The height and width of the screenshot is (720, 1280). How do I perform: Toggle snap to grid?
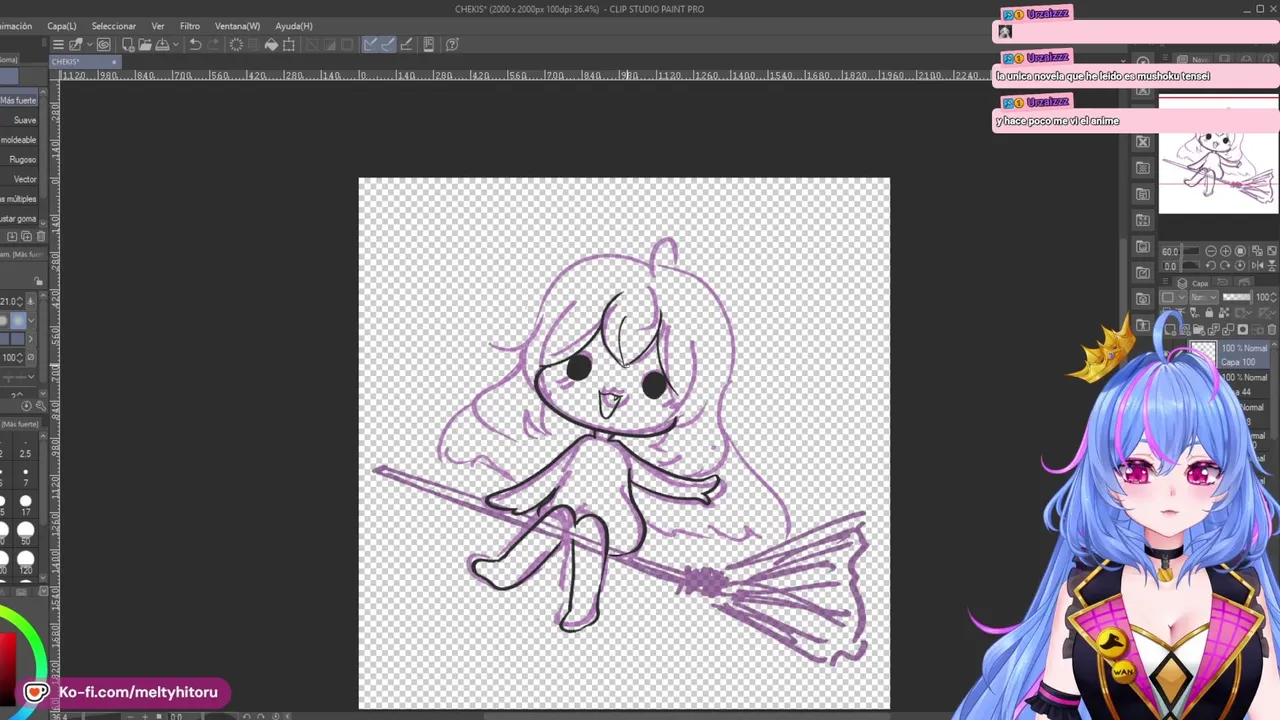[x=406, y=44]
